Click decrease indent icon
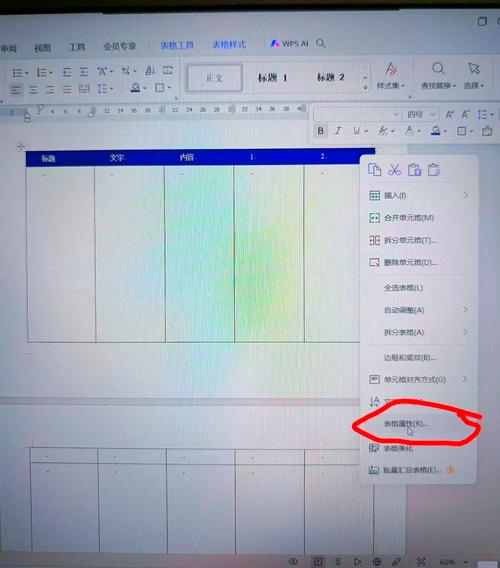The image size is (500, 568). point(67,72)
